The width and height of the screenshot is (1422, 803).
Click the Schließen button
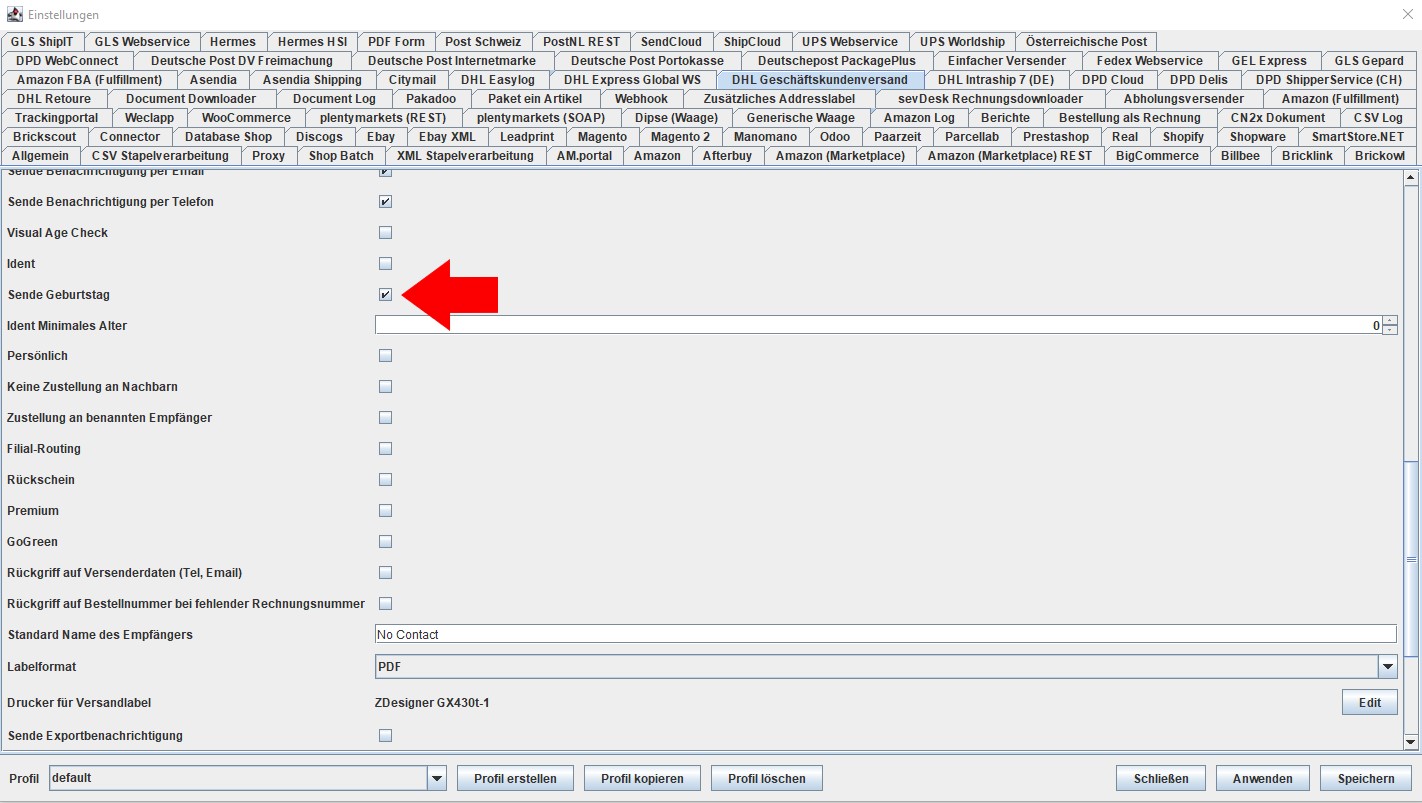[x=1161, y=779]
